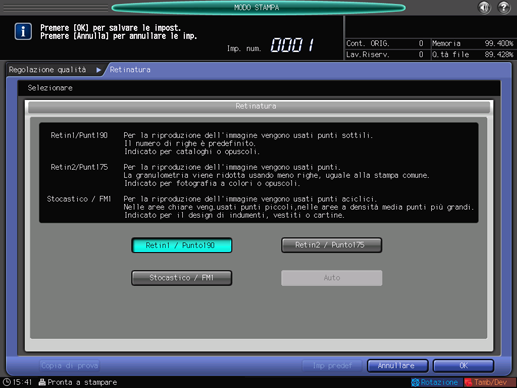Click the Stocastico / FM1 description label

tap(79, 199)
